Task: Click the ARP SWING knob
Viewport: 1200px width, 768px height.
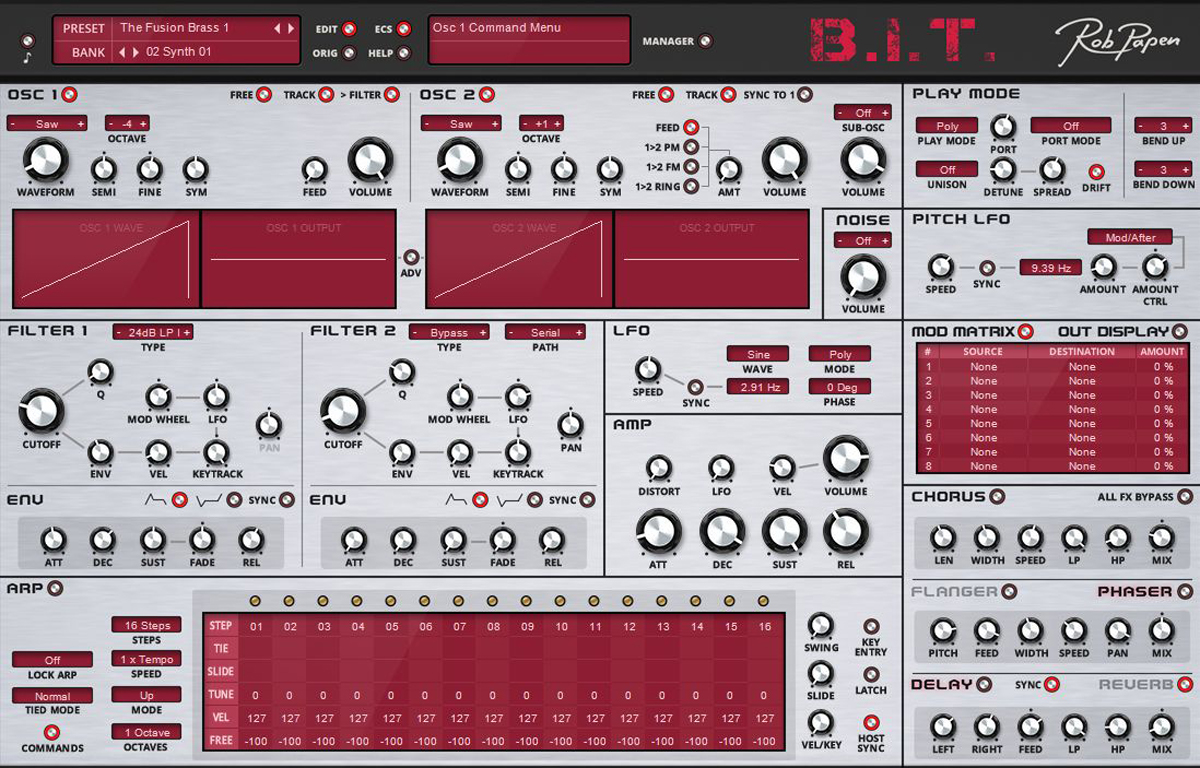Action: click(x=820, y=627)
